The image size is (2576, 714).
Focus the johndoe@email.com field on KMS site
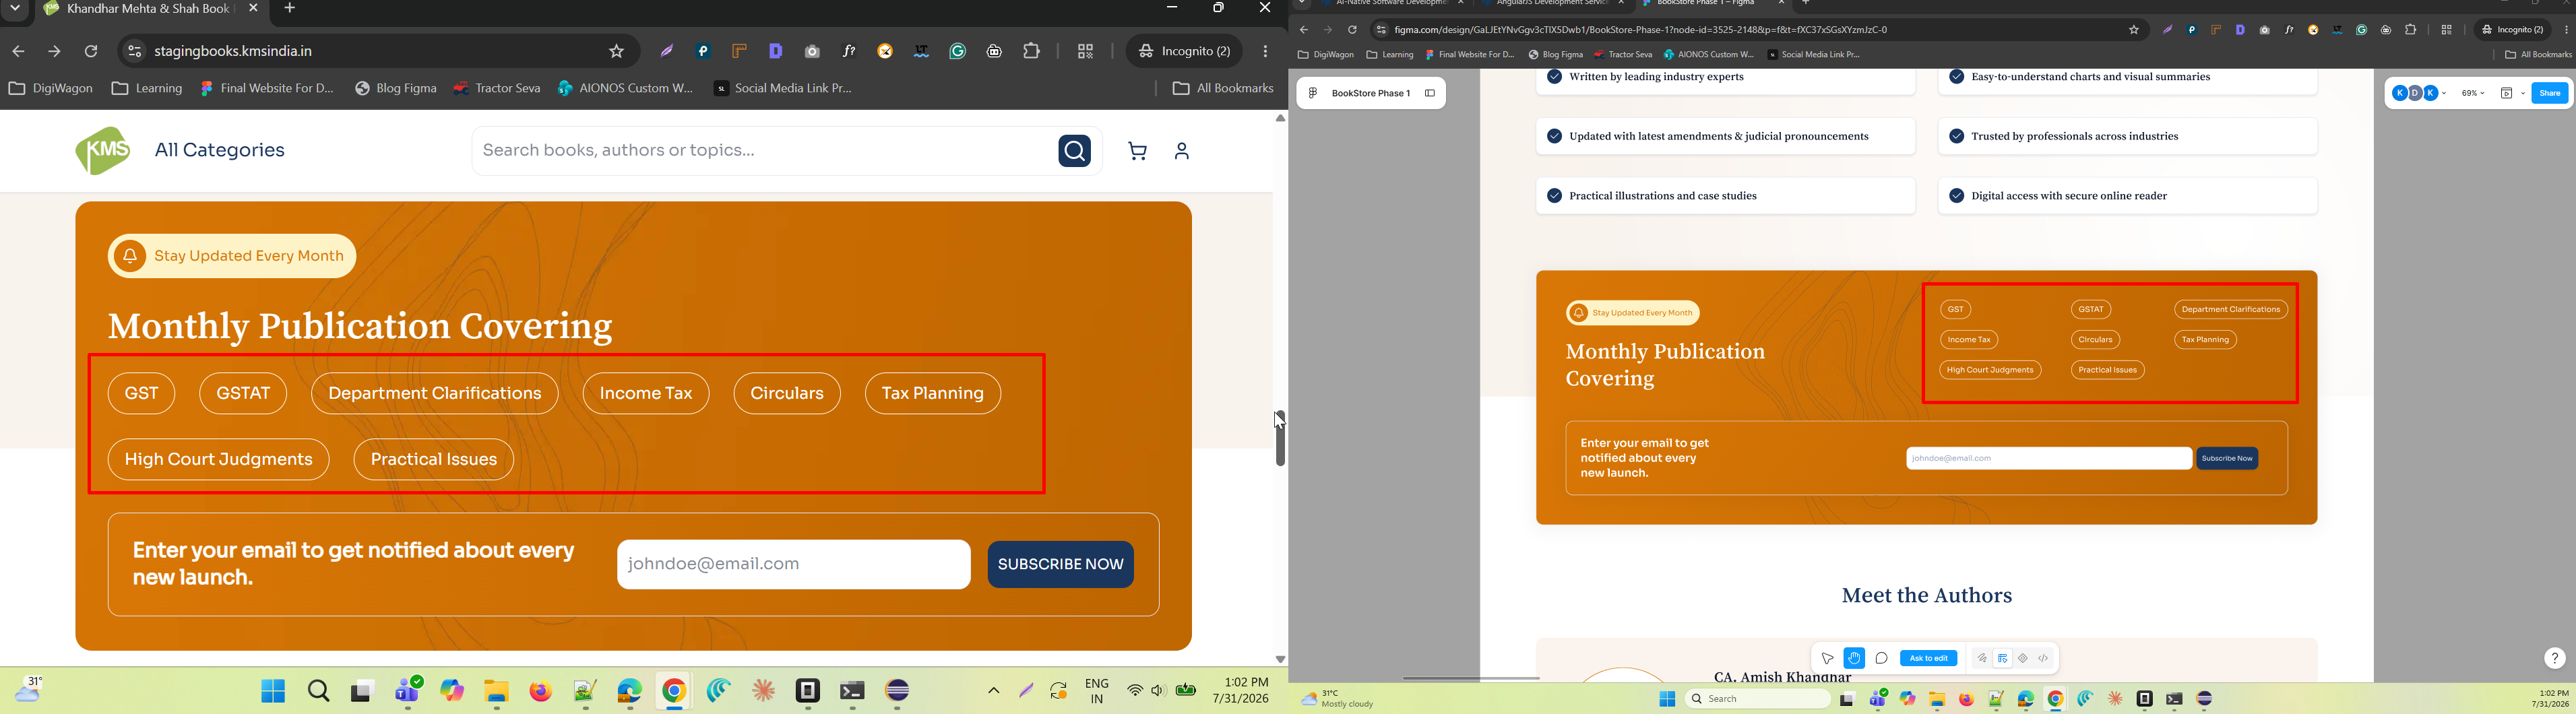[x=793, y=564]
